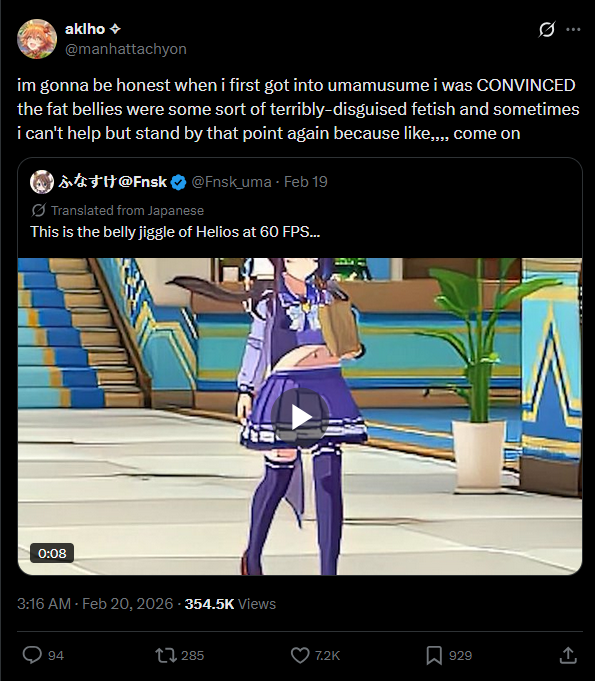Click the aklho display name

tap(85, 29)
